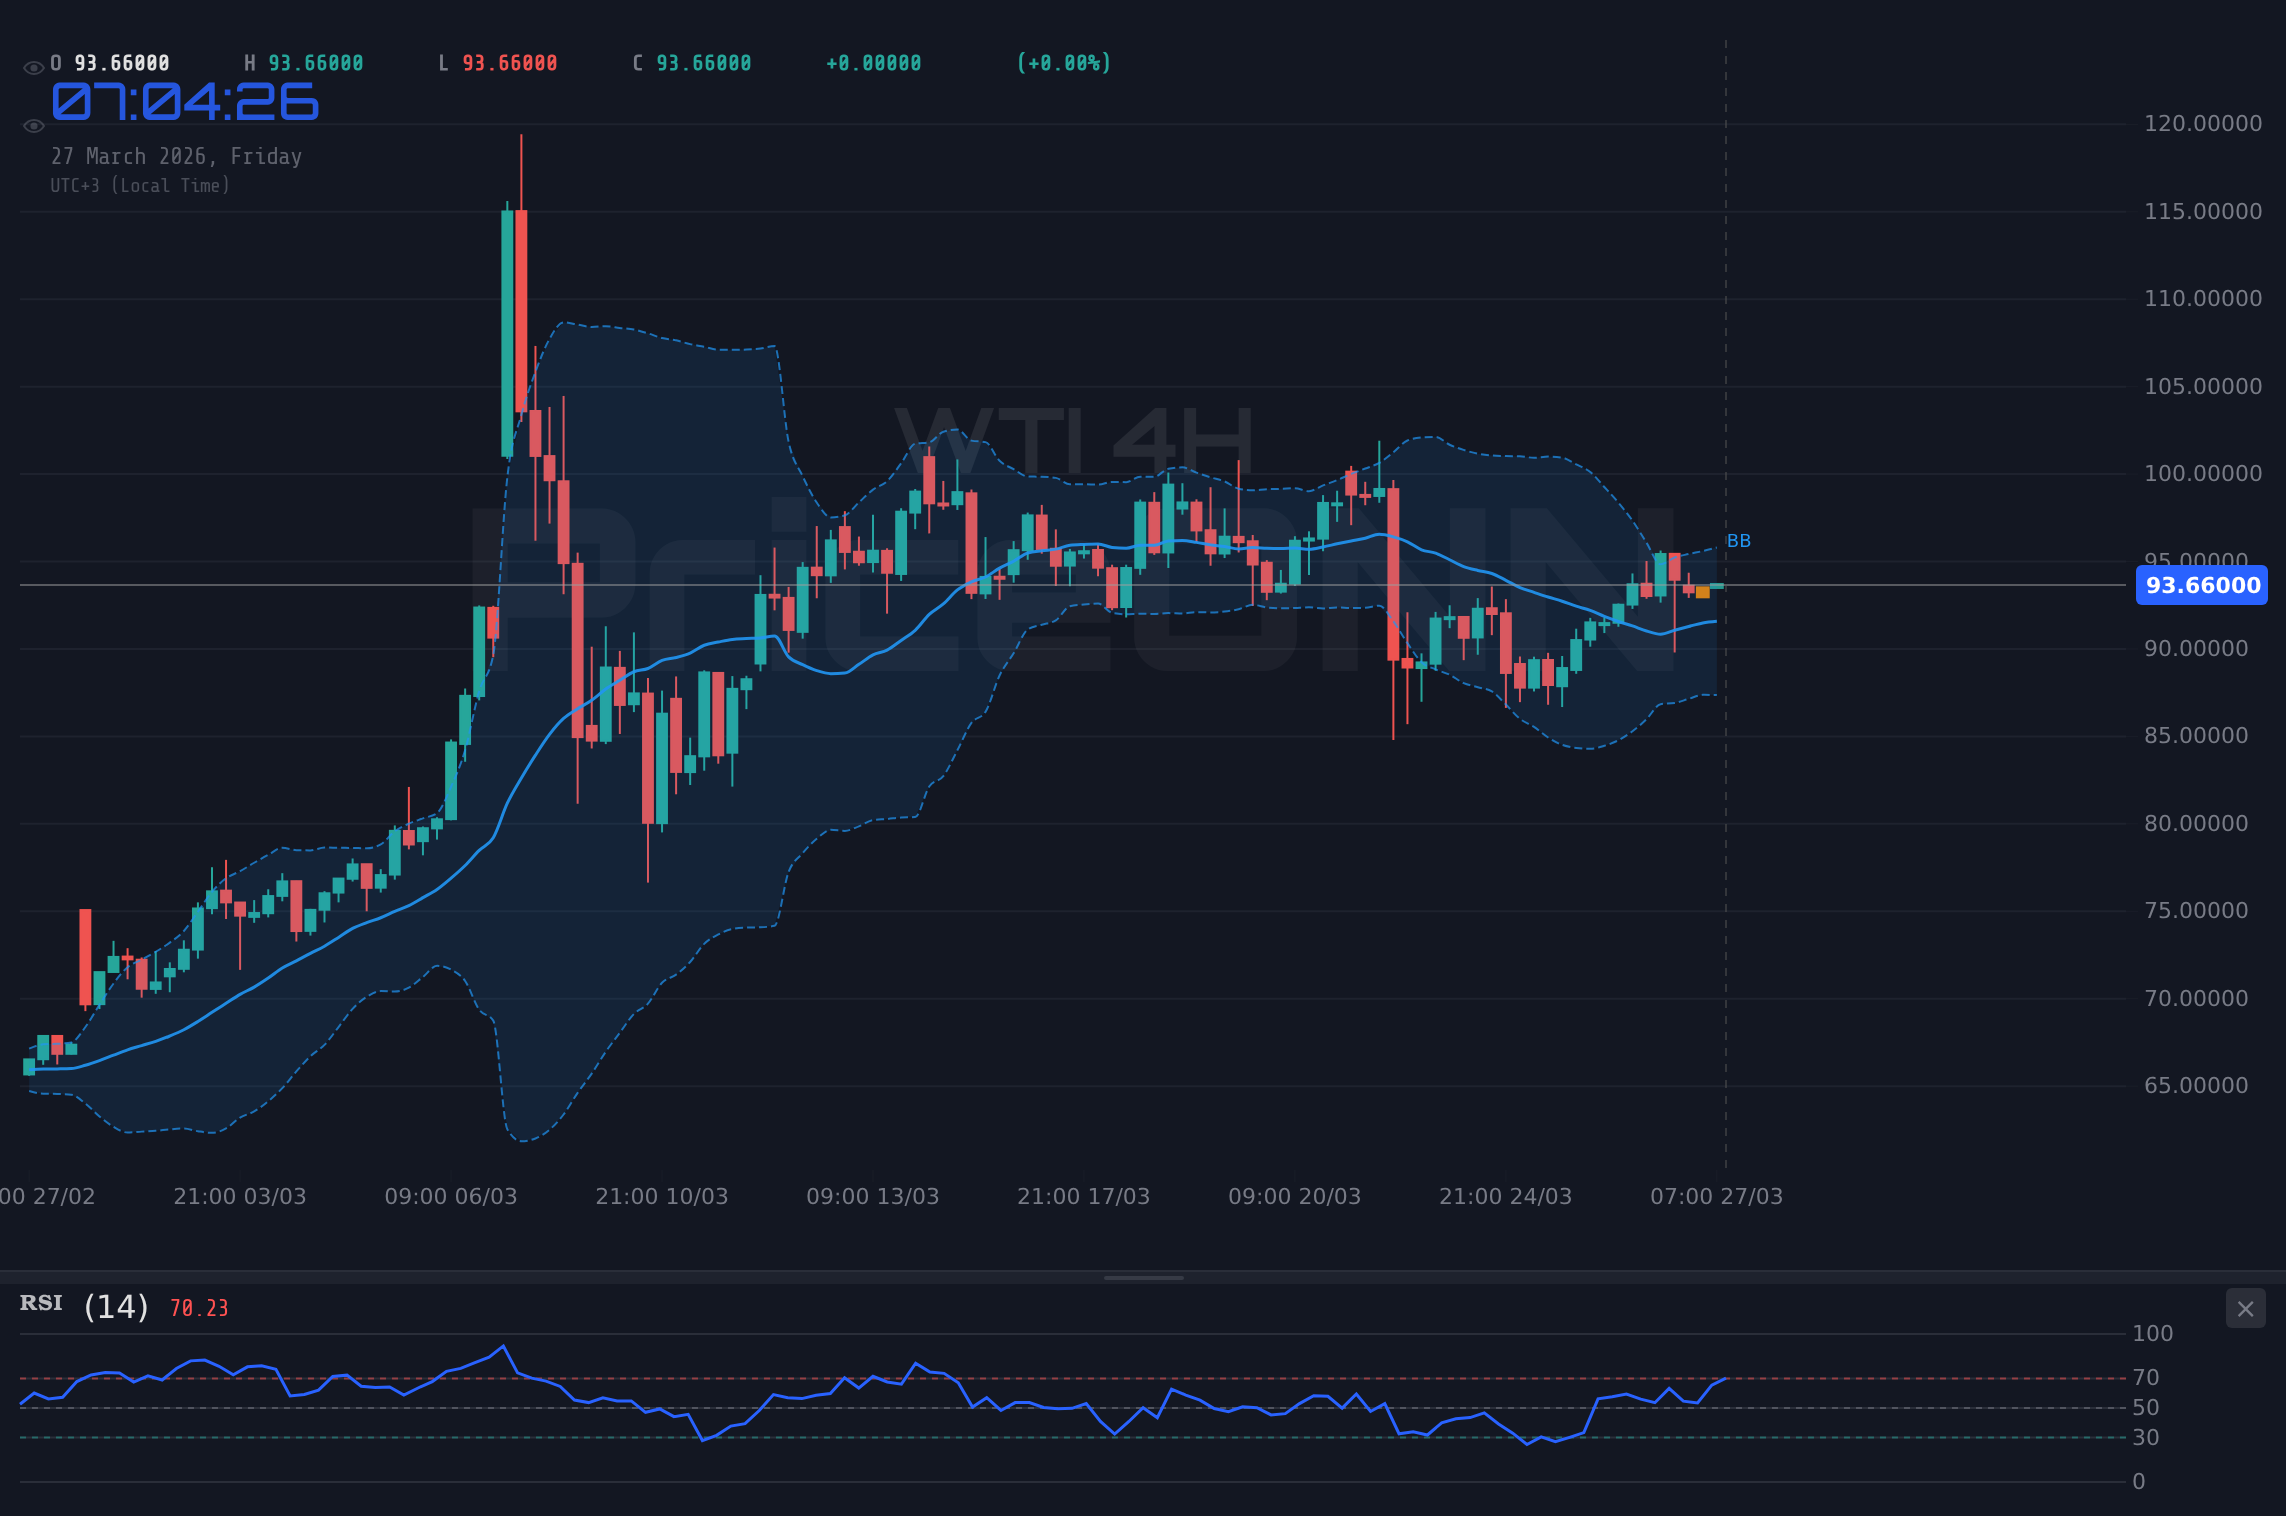Click the current price tag showing 93.66000
The height and width of the screenshot is (1516, 2286).
tap(2201, 586)
